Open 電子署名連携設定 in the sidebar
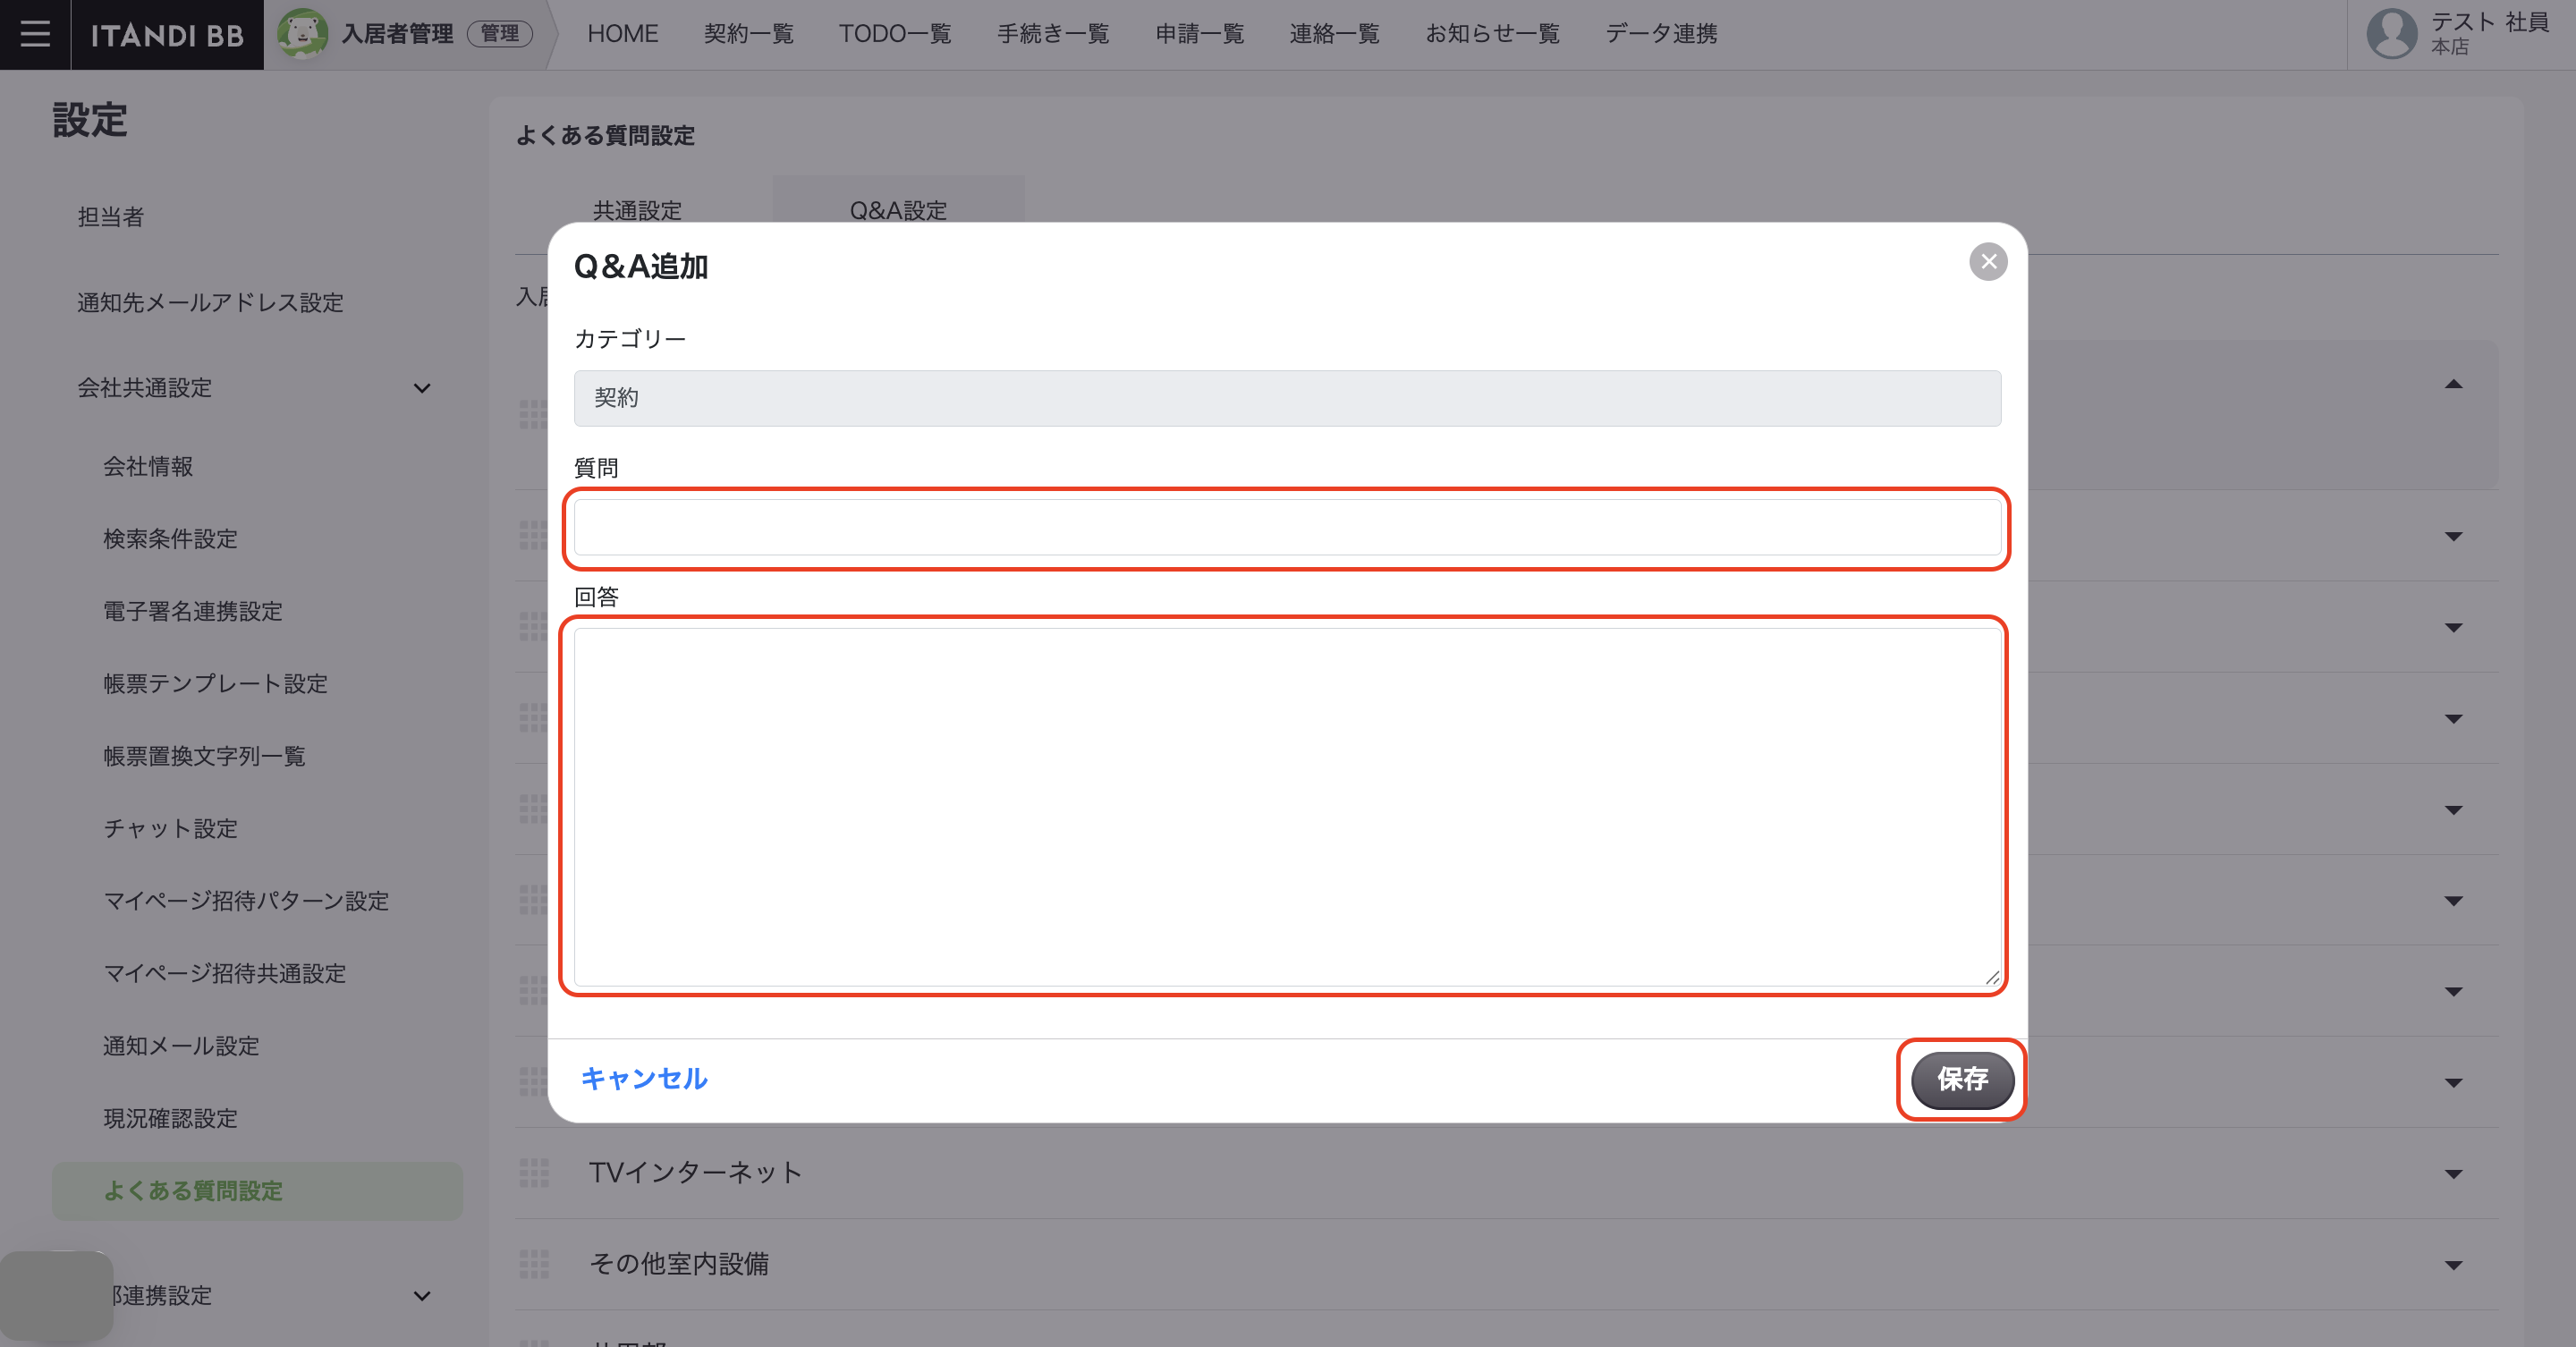This screenshot has height=1347, width=2576. (193, 611)
